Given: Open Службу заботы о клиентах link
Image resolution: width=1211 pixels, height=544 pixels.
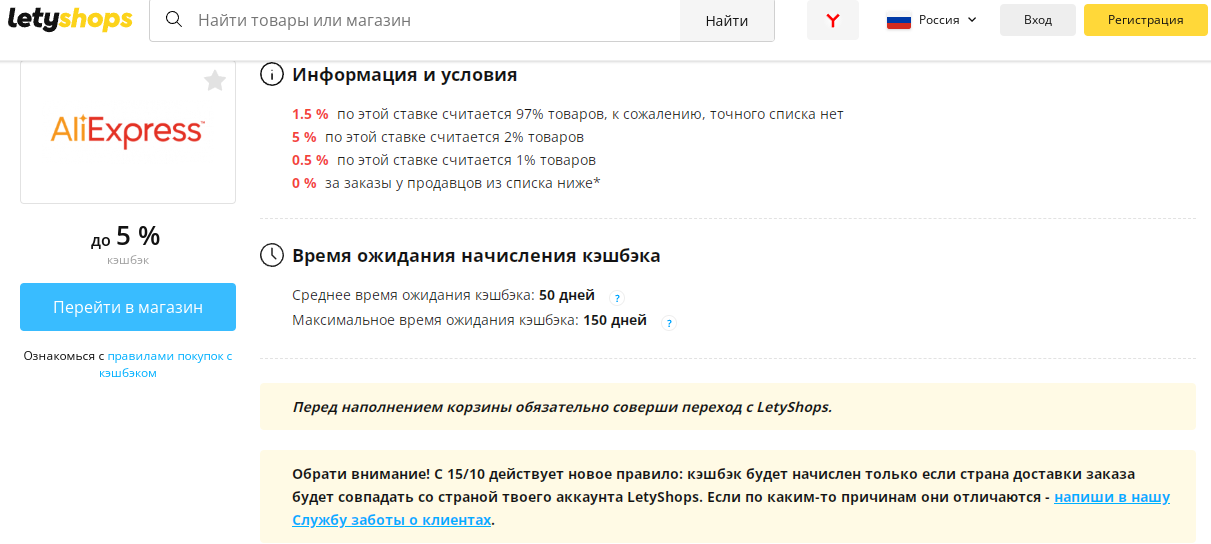Looking at the screenshot, I should [x=392, y=520].
